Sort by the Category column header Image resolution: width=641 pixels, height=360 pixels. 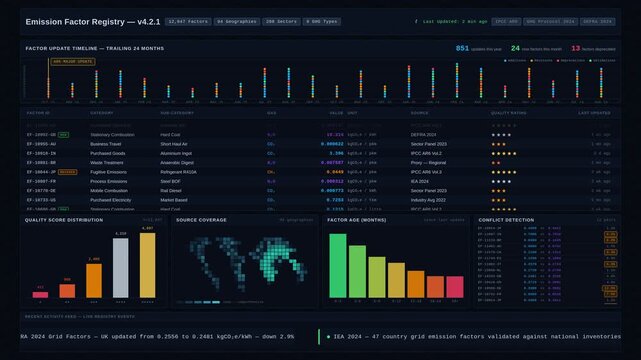pyautogui.click(x=102, y=113)
